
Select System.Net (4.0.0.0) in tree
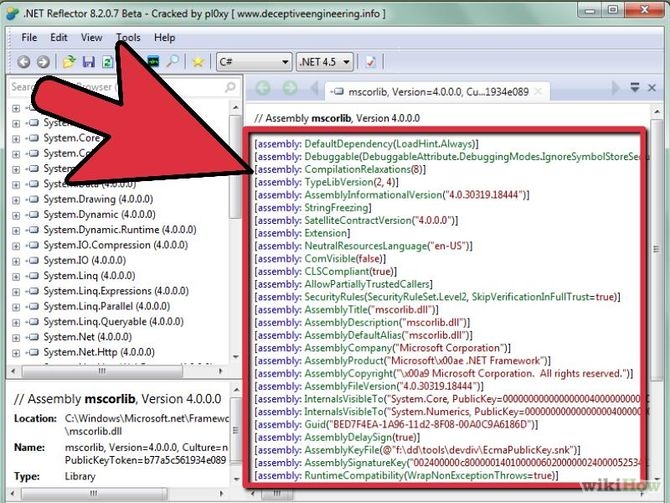[88, 337]
